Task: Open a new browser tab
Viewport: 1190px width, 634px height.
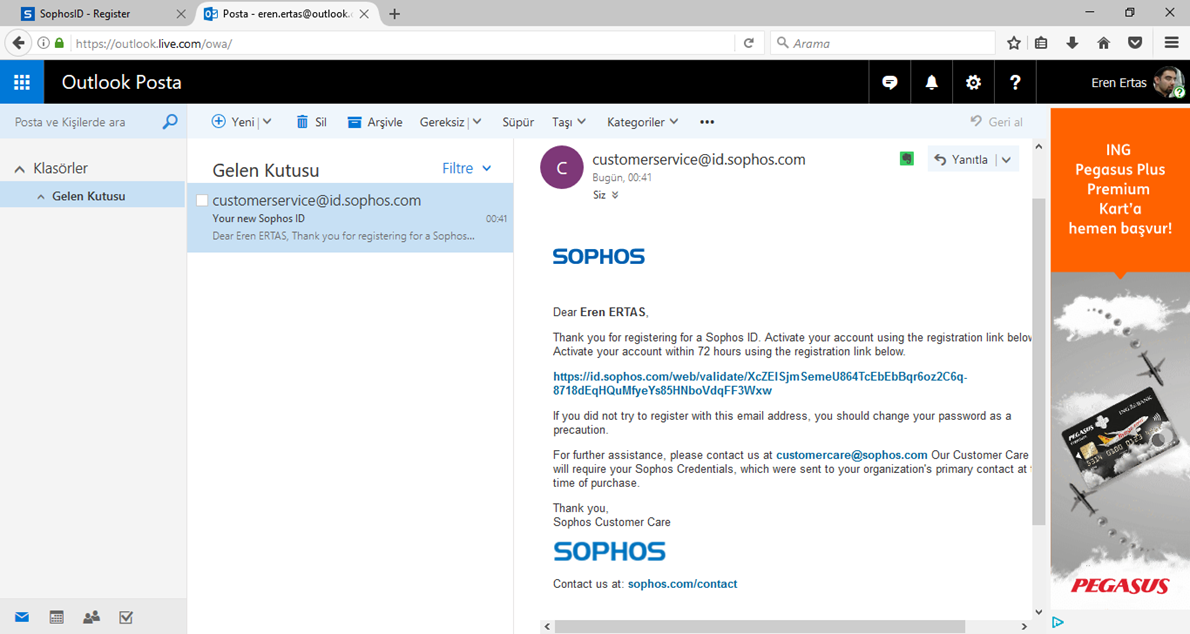Action: (394, 14)
